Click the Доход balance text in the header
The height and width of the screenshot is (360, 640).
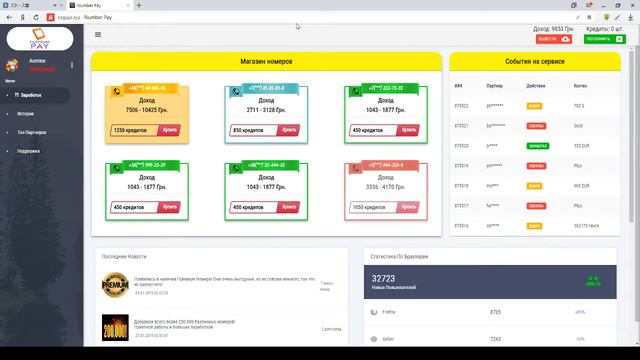tap(553, 29)
